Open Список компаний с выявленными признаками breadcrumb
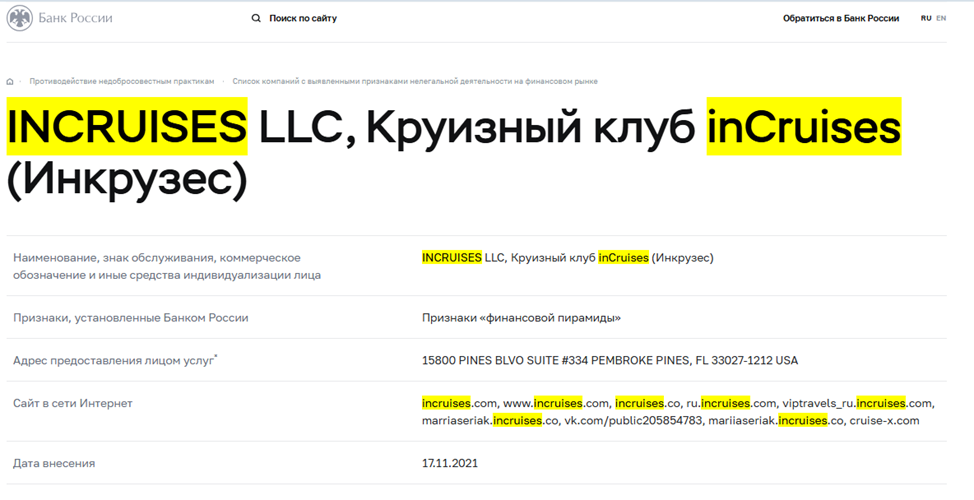Image resolution: width=974 pixels, height=500 pixels. (415, 81)
